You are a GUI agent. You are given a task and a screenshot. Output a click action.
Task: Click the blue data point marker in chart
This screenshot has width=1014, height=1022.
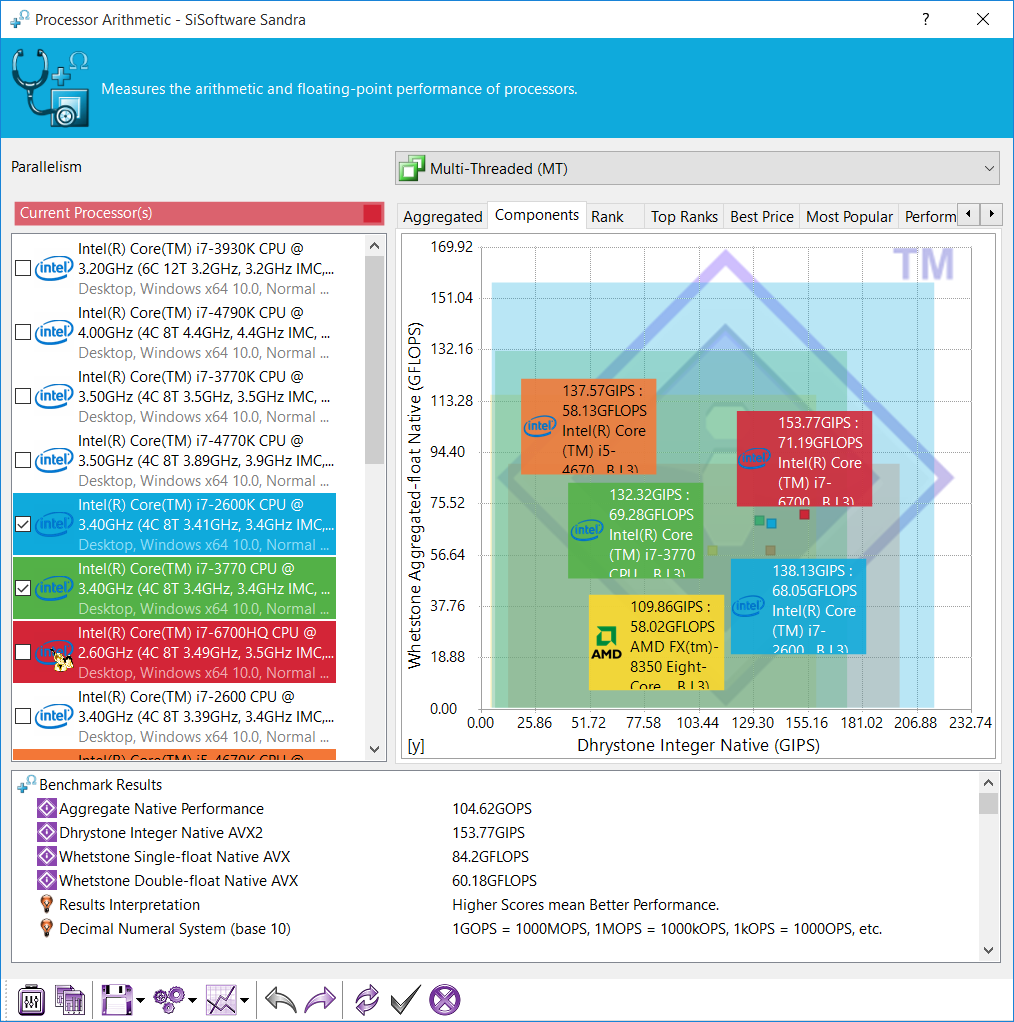click(772, 523)
